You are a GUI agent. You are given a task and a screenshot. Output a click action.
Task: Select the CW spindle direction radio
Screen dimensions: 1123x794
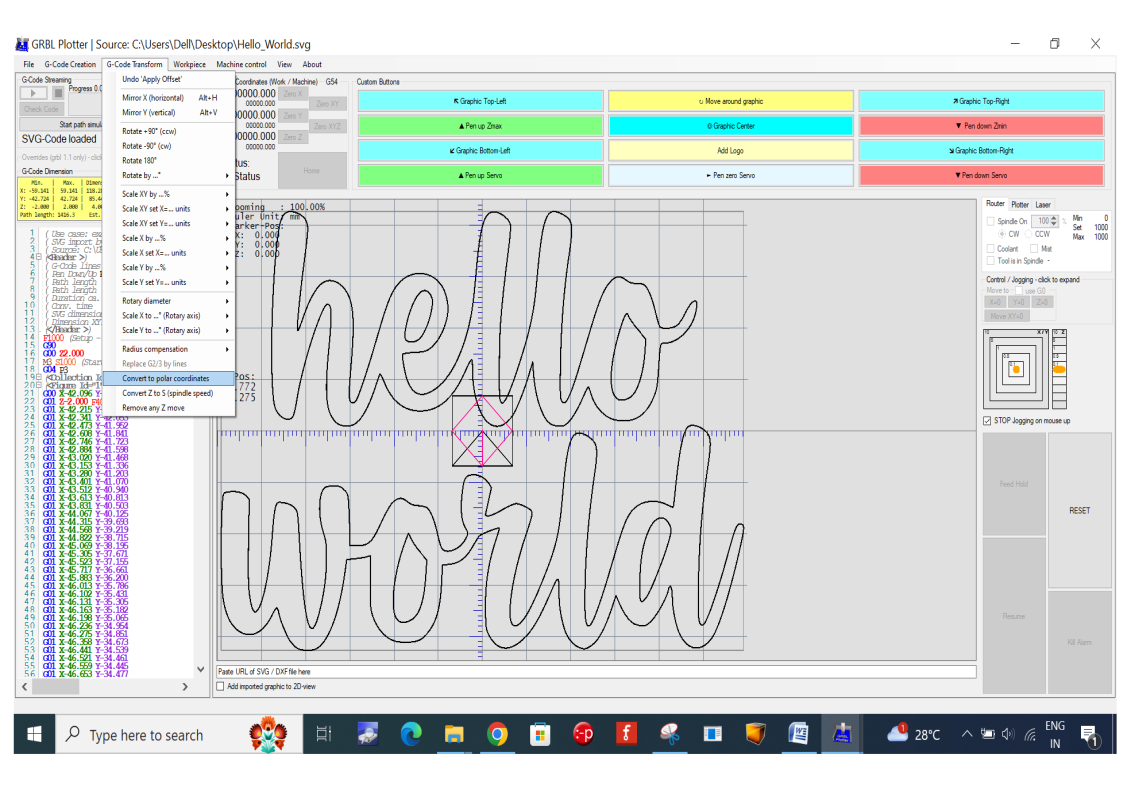click(1002, 234)
